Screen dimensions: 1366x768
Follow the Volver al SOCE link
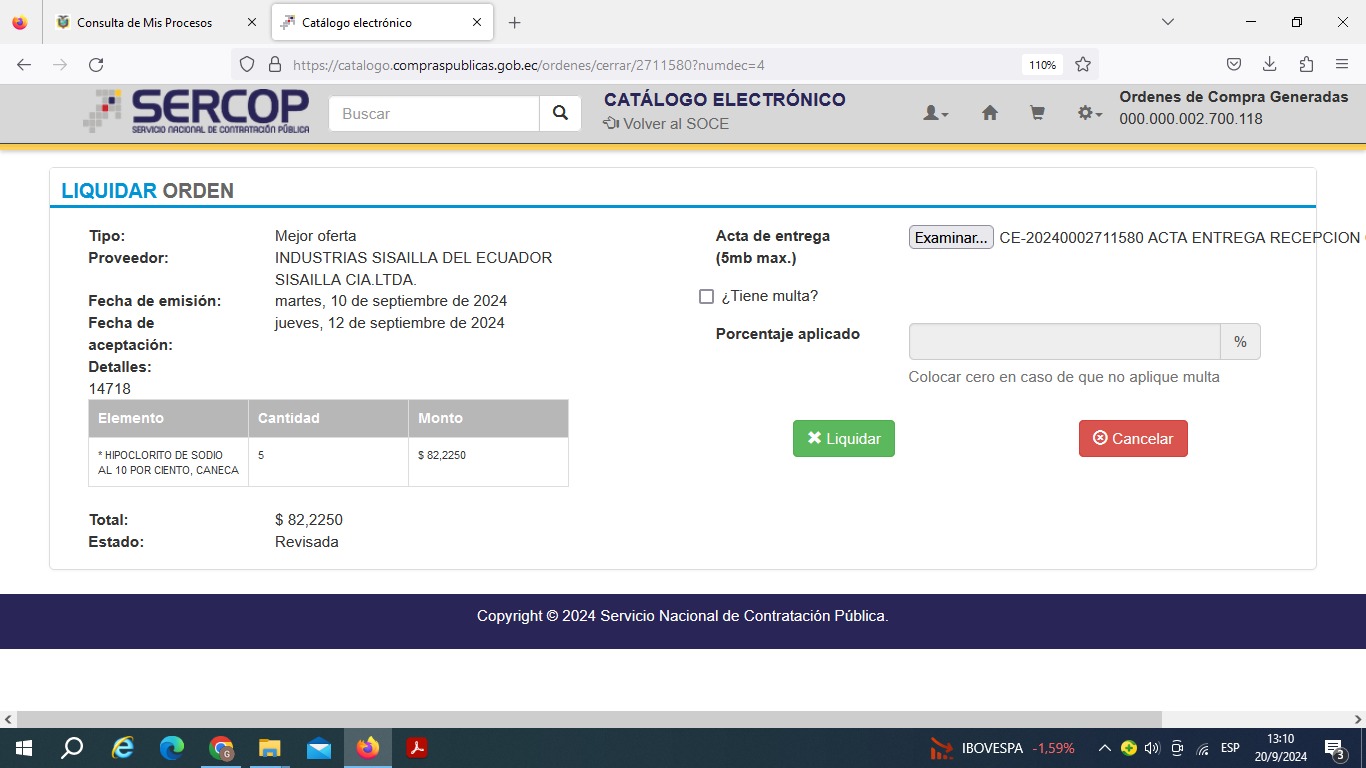[x=667, y=124]
